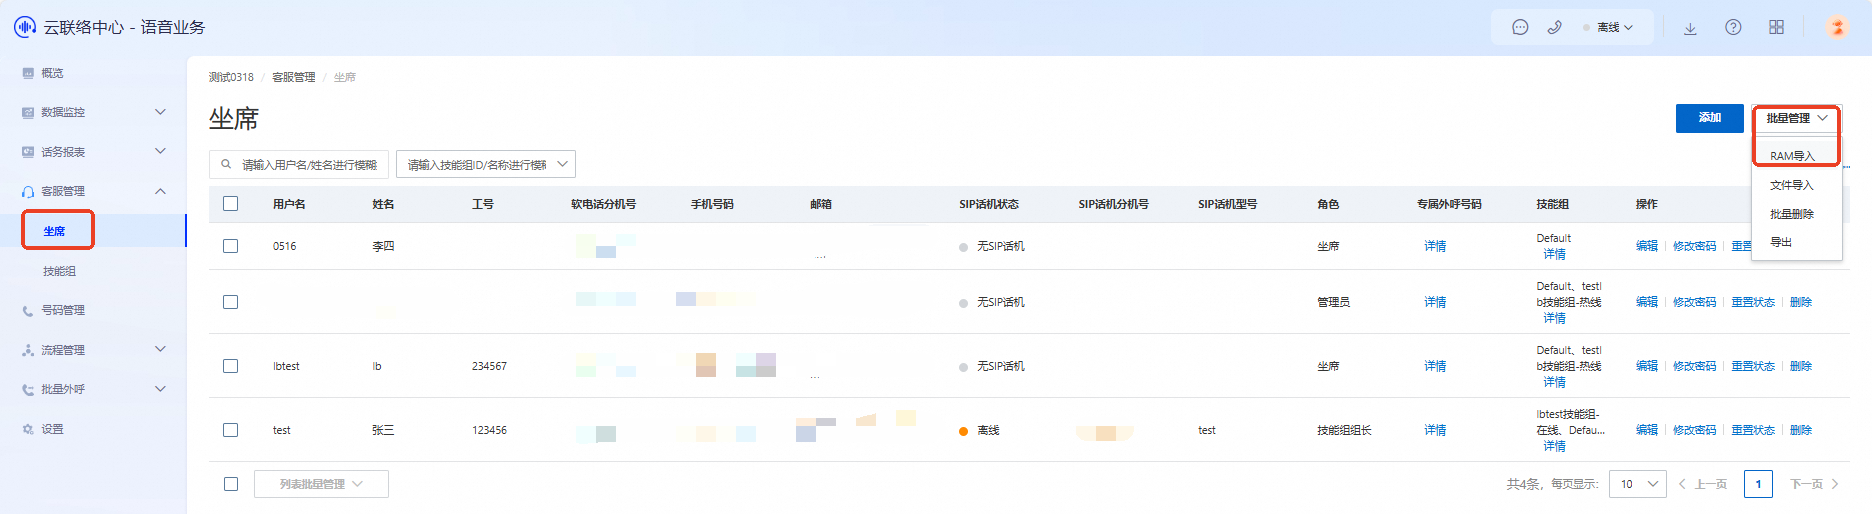Toggle the bottom select-all checkbox beside 列表批量管理
This screenshot has height=514, width=1872.
[231, 484]
